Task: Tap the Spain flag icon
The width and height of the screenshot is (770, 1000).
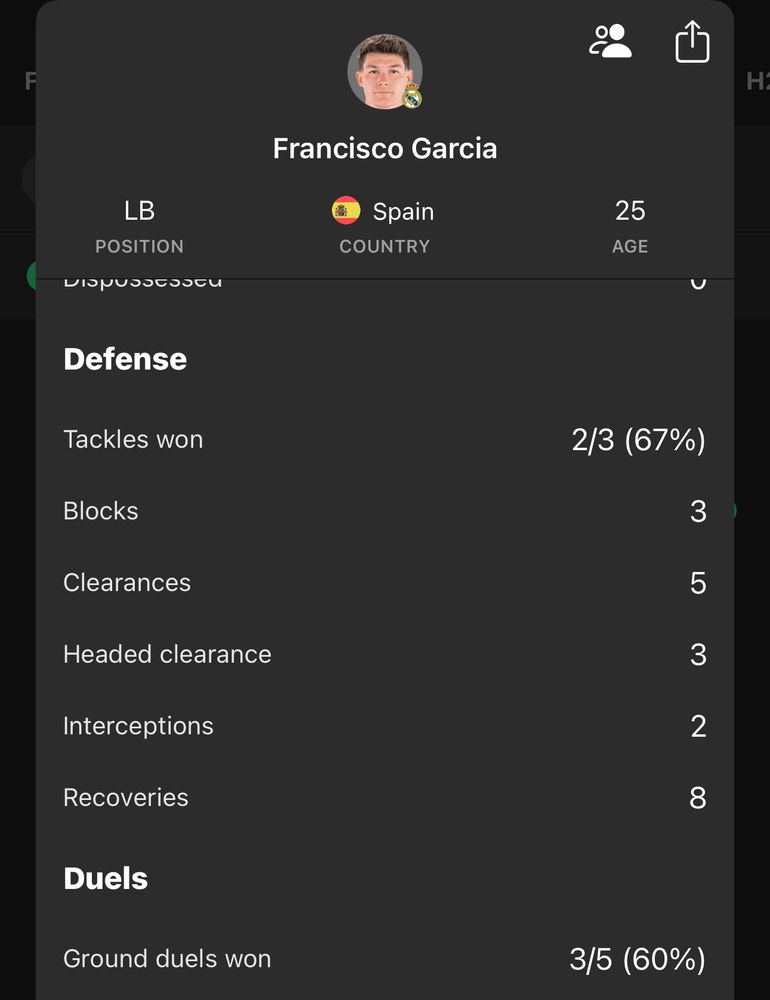Action: (x=346, y=211)
